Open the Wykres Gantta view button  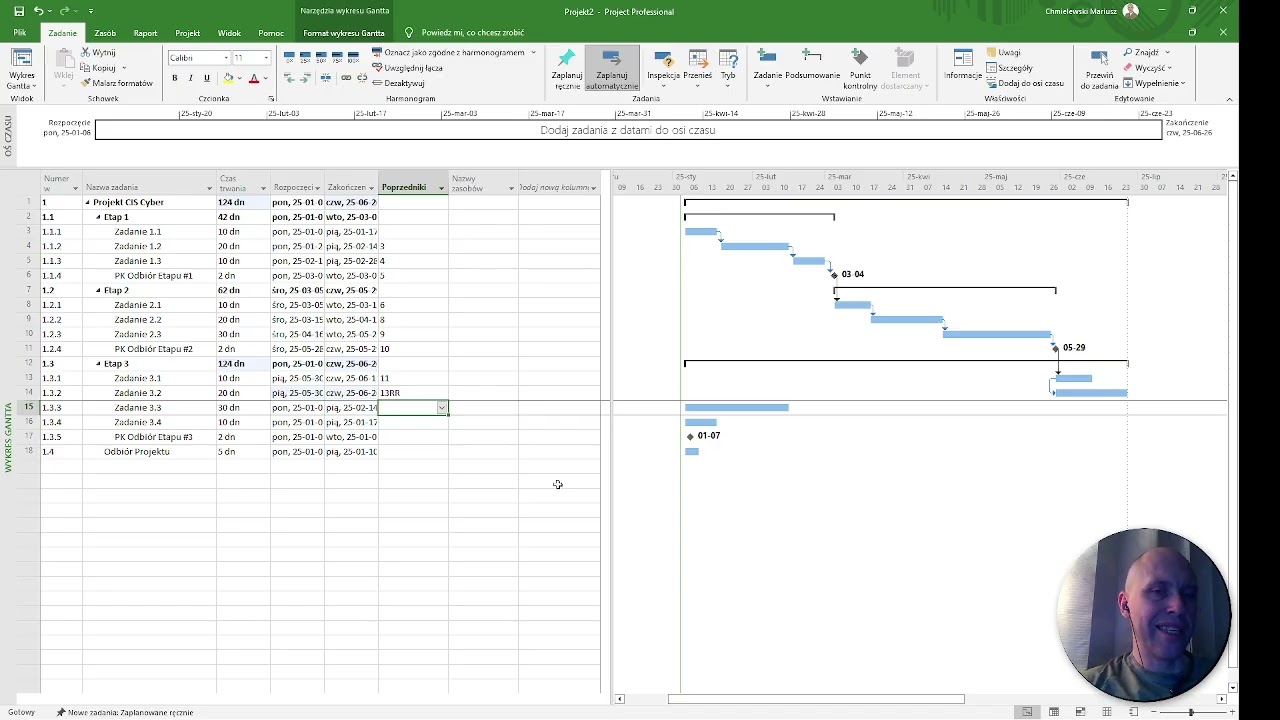tap(21, 71)
